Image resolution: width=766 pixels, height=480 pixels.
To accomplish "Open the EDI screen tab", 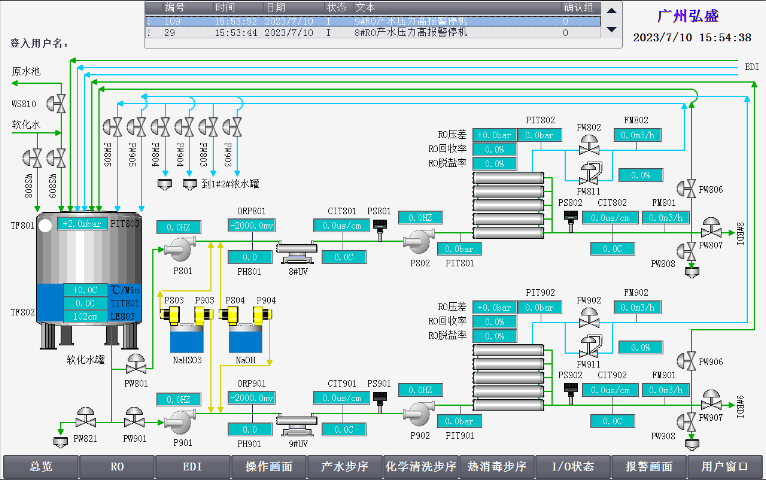I will coord(192,467).
